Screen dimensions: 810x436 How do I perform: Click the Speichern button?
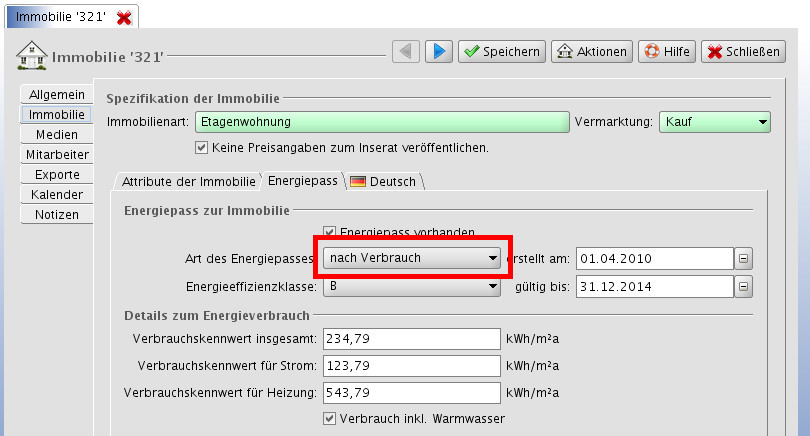coord(502,51)
